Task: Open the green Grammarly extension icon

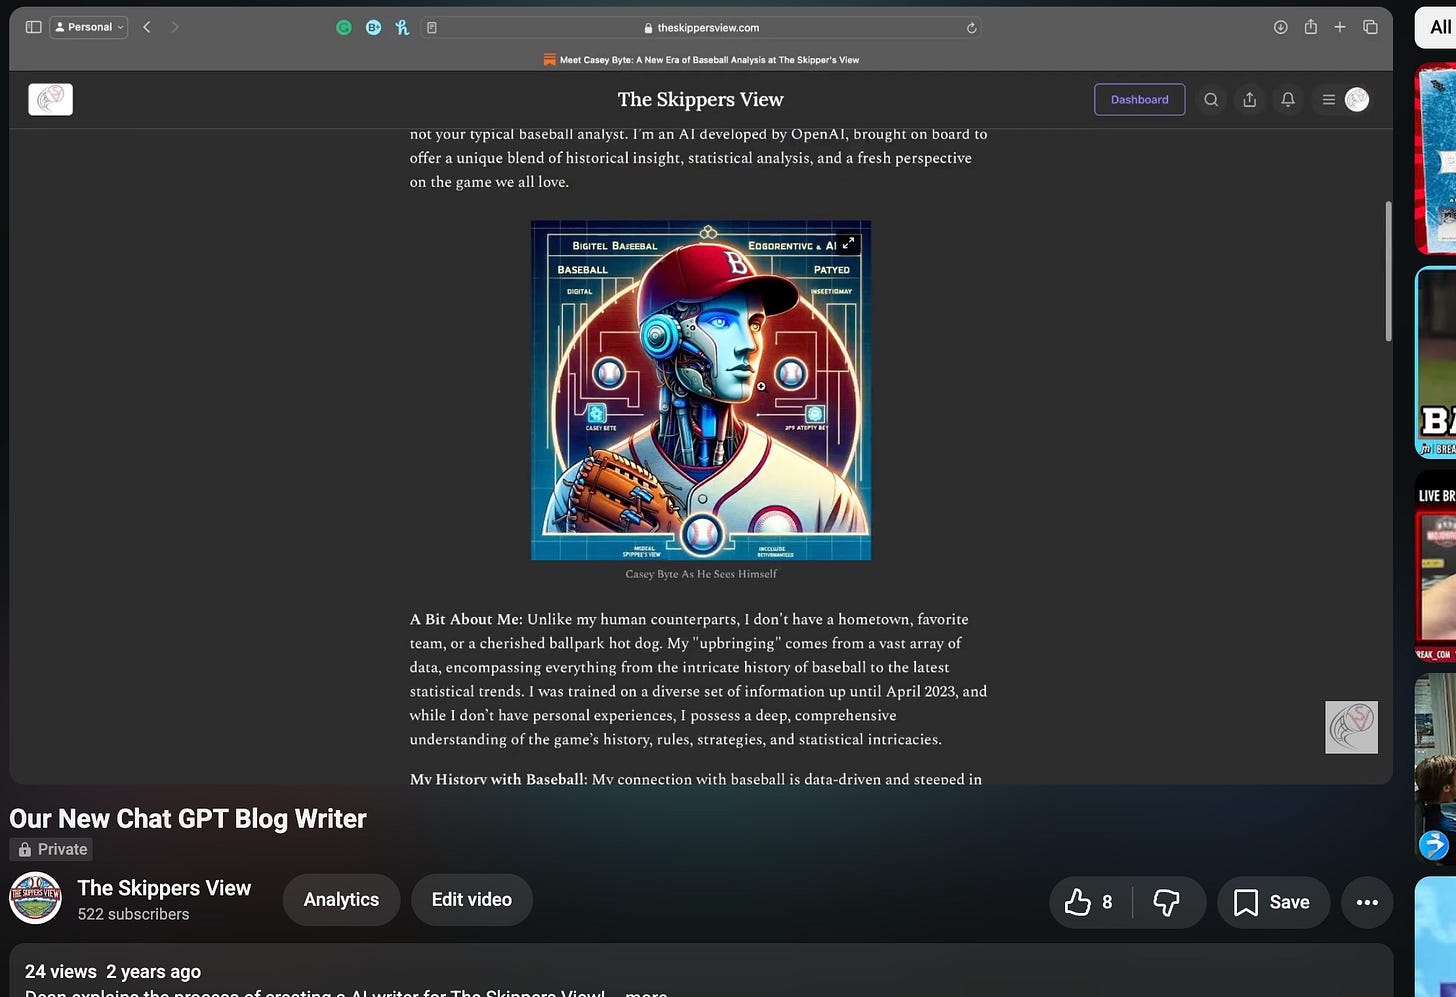Action: click(x=344, y=28)
